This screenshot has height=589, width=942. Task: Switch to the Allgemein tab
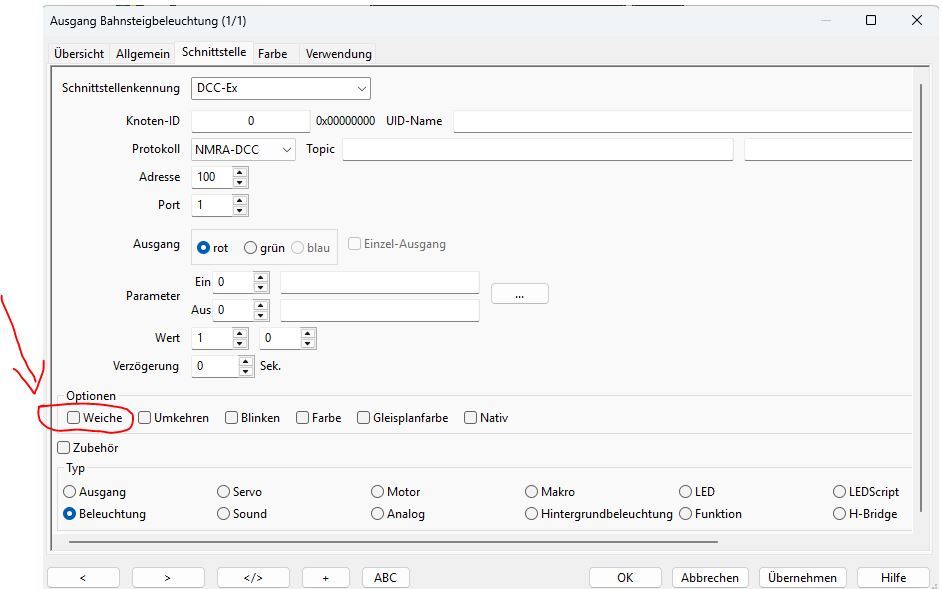point(143,54)
